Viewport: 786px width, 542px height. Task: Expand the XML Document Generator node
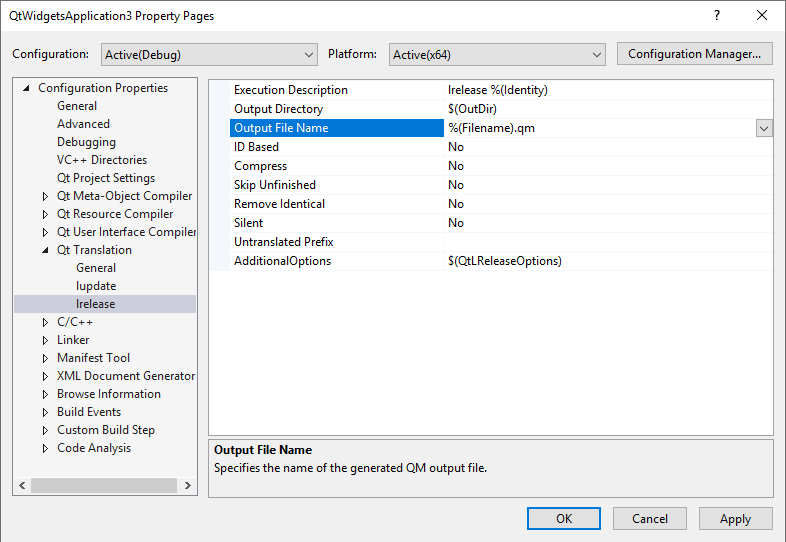point(45,377)
